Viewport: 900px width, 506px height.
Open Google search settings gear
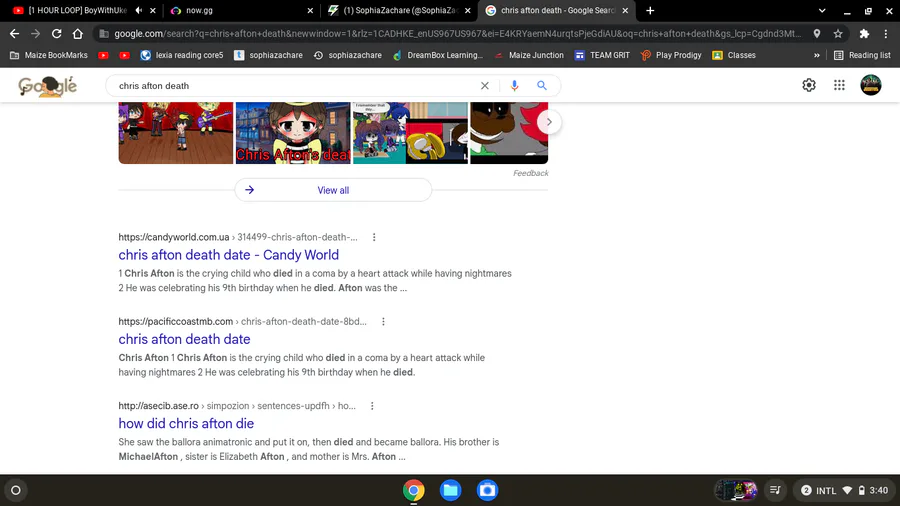[809, 85]
